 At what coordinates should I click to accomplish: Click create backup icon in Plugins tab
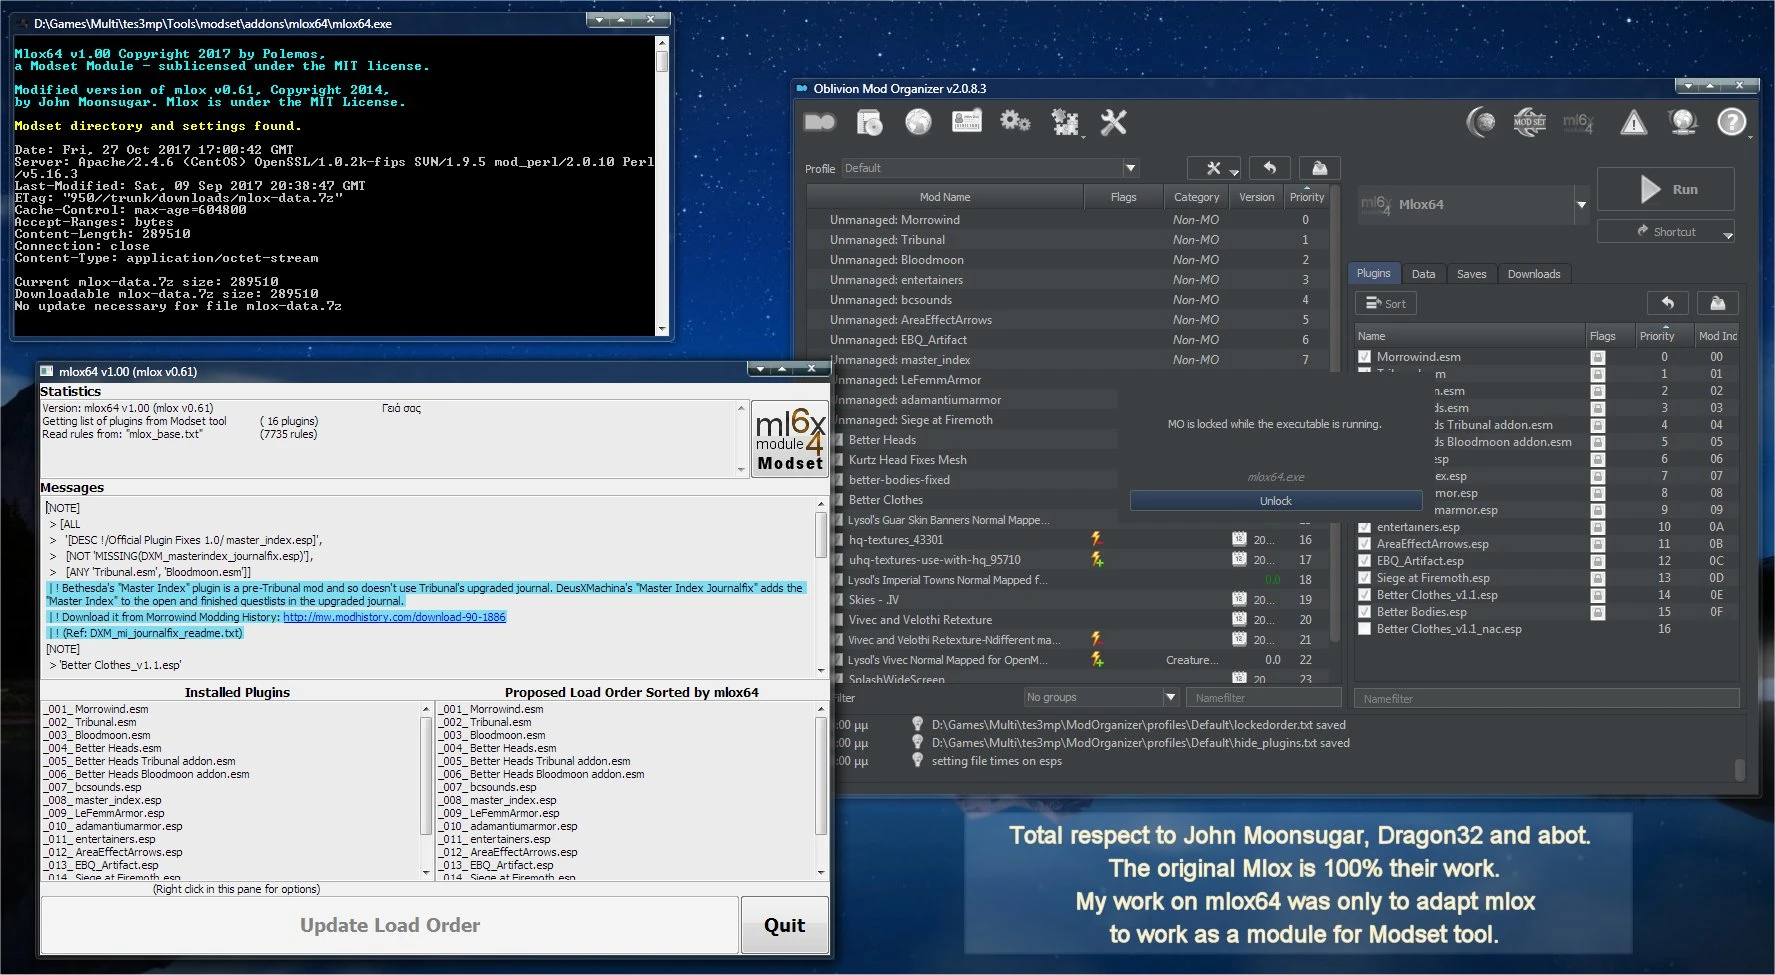(x=1718, y=303)
